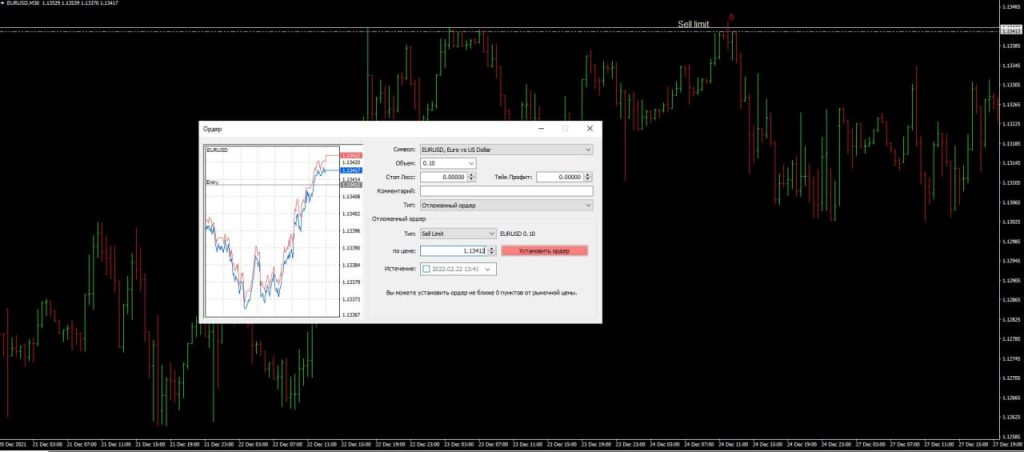Screen dimensions: 1024x452
Task: Minimize the Ордер dialog window
Action: coord(541,129)
